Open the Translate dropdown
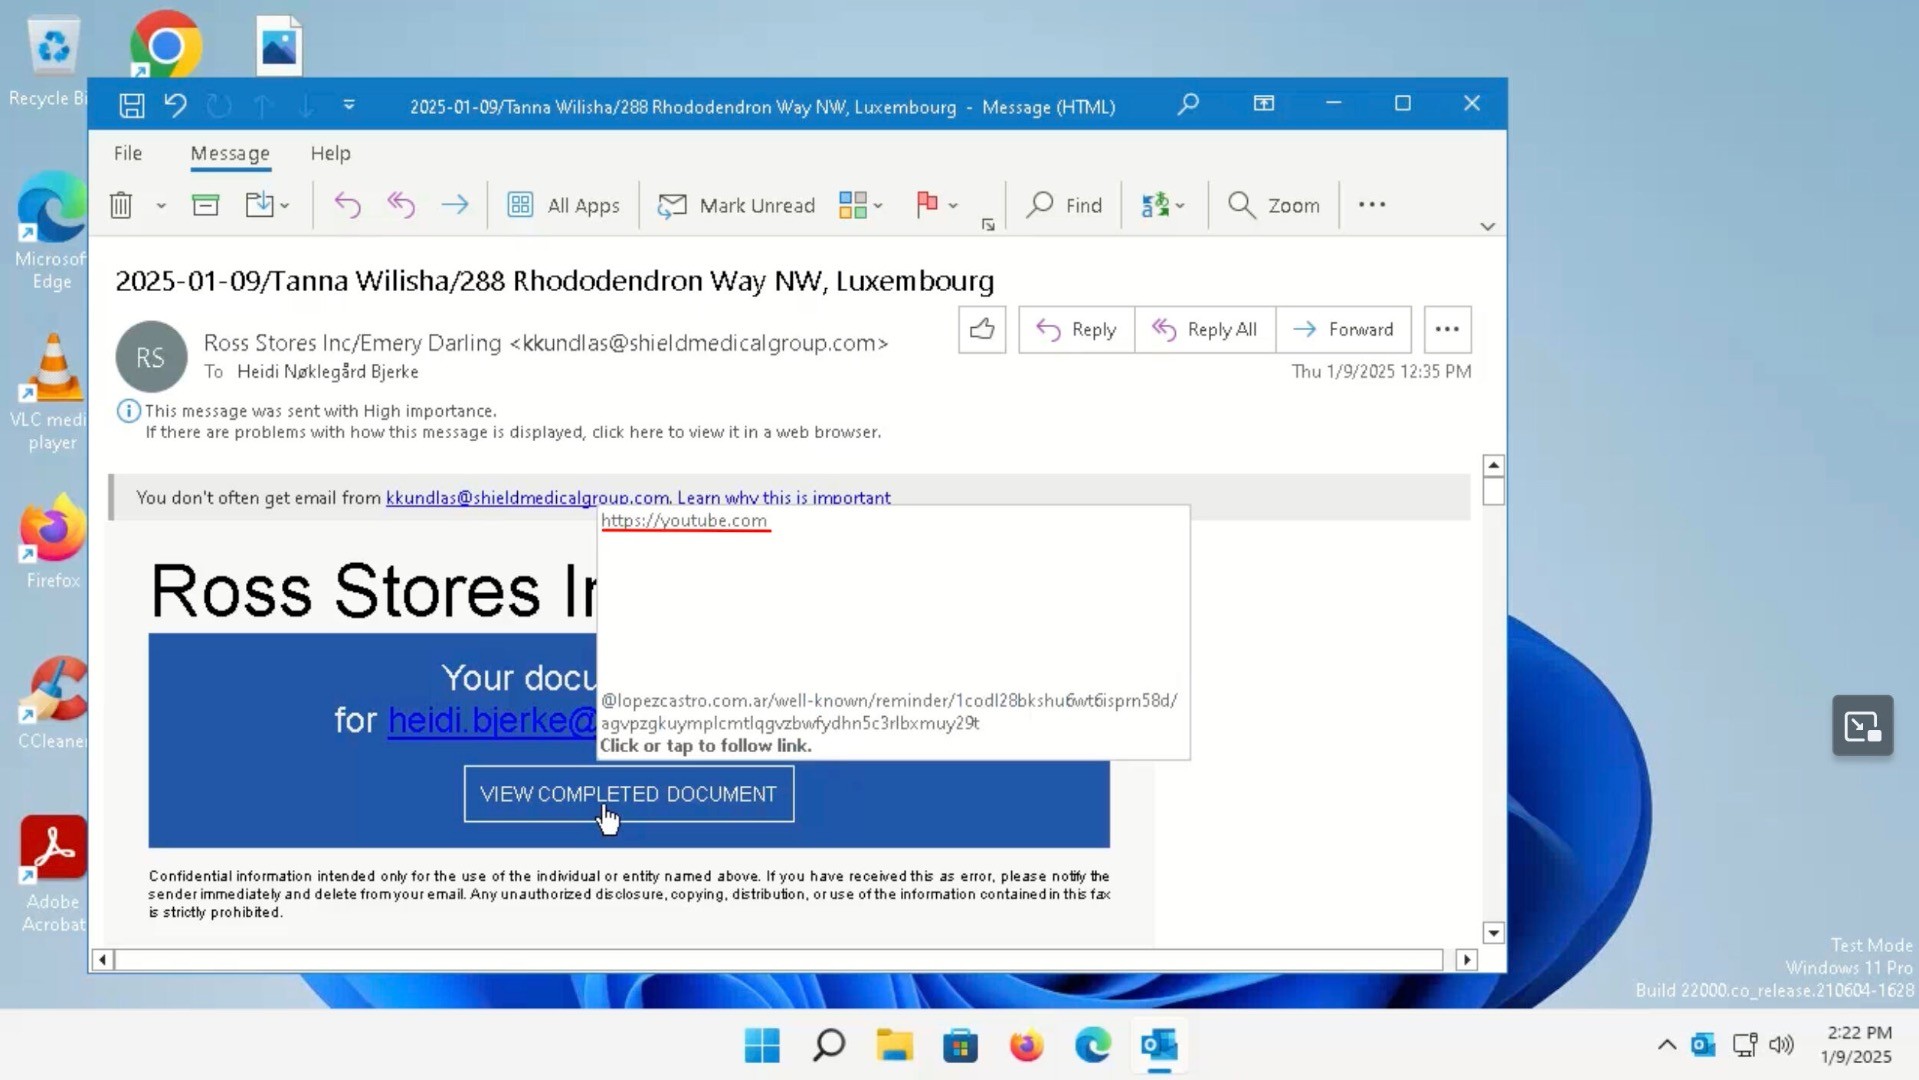The image size is (1919, 1080). point(1163,205)
